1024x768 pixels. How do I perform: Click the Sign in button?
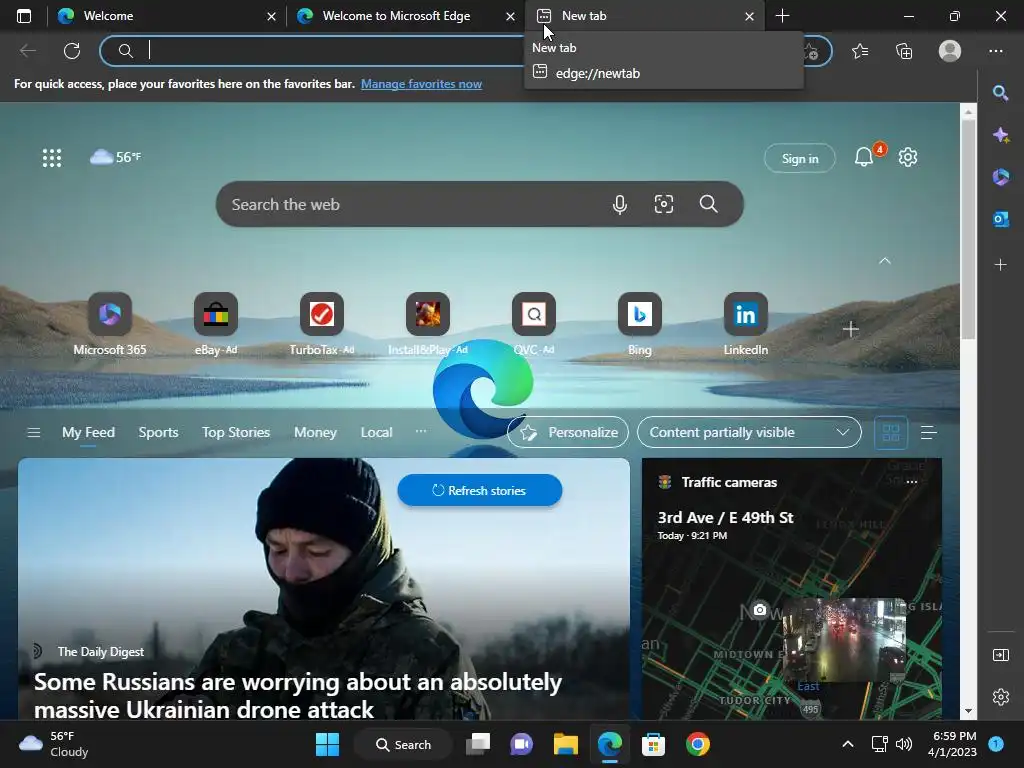pyautogui.click(x=799, y=158)
